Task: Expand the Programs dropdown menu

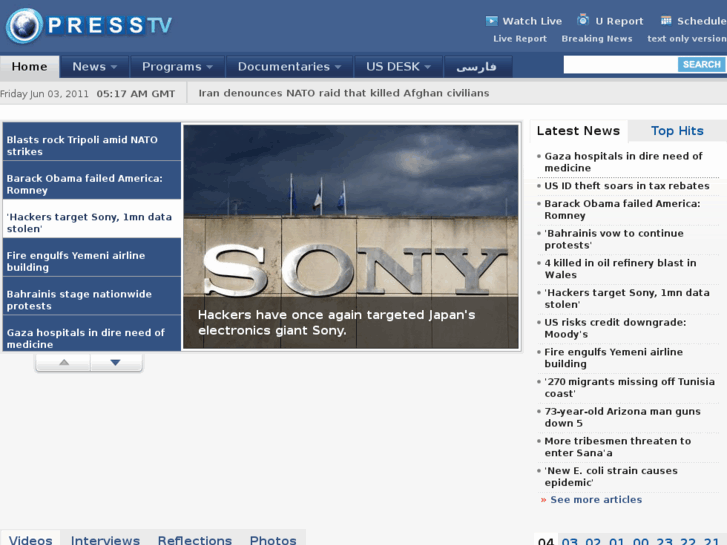Action: click(x=177, y=67)
